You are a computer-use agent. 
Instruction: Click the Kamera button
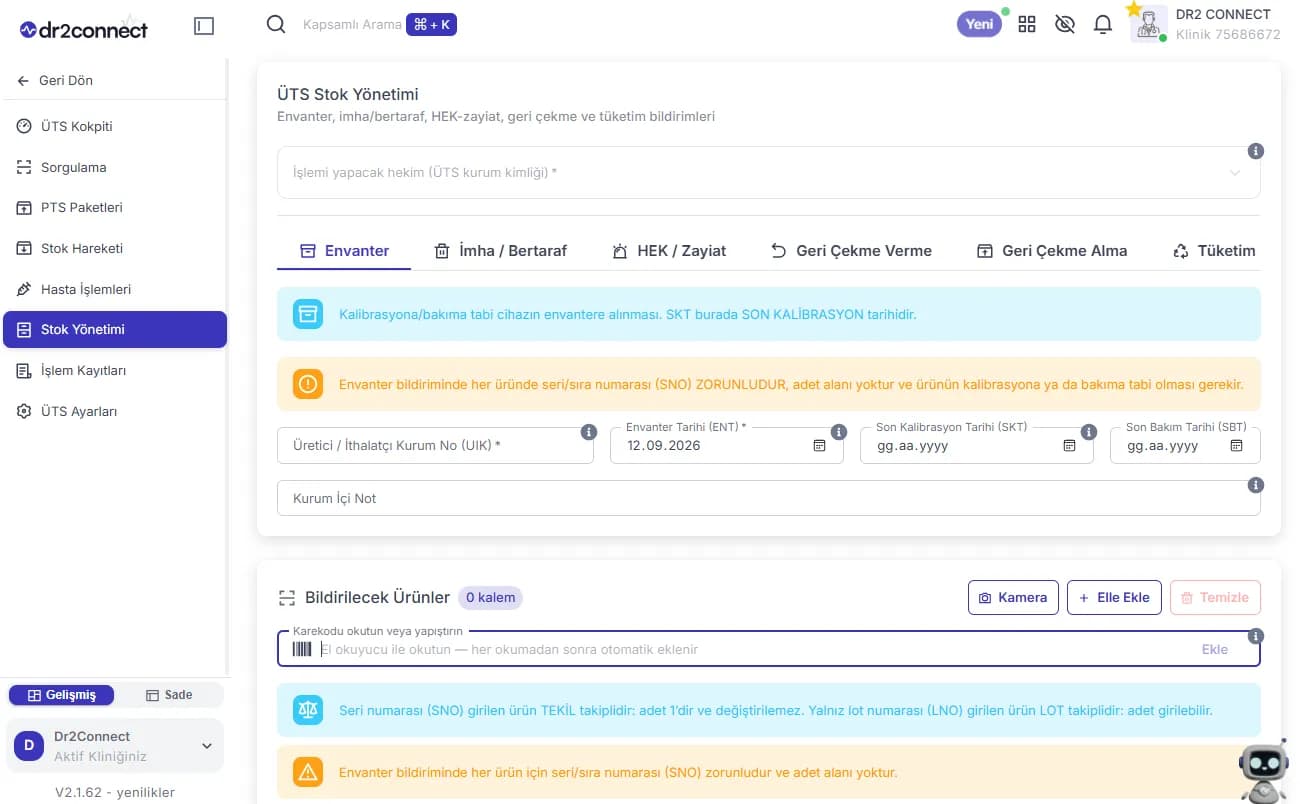(1013, 597)
